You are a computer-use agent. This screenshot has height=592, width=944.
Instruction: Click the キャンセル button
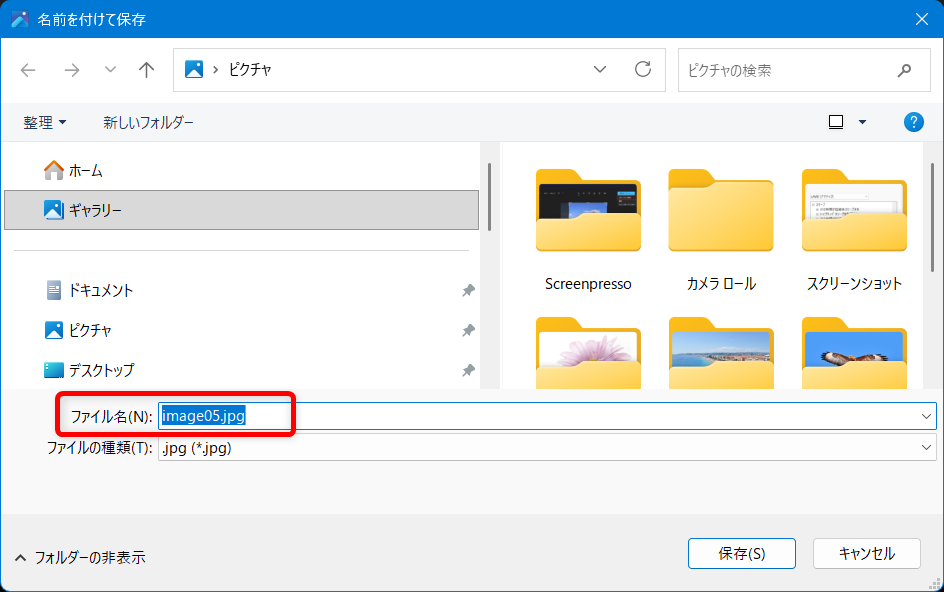point(866,553)
